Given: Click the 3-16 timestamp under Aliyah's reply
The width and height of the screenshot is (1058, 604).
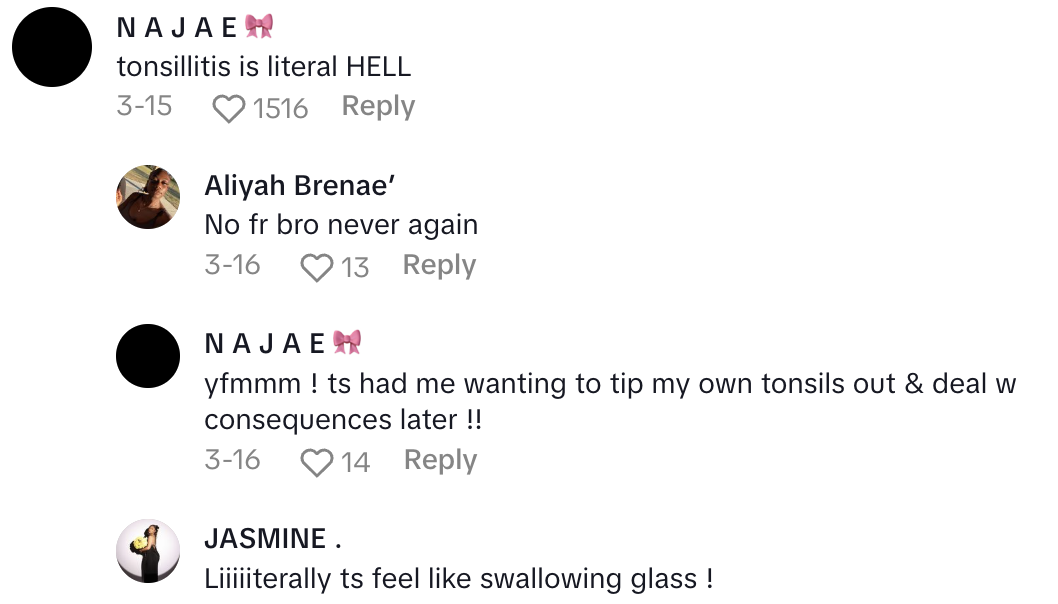Looking at the screenshot, I should (x=232, y=265).
